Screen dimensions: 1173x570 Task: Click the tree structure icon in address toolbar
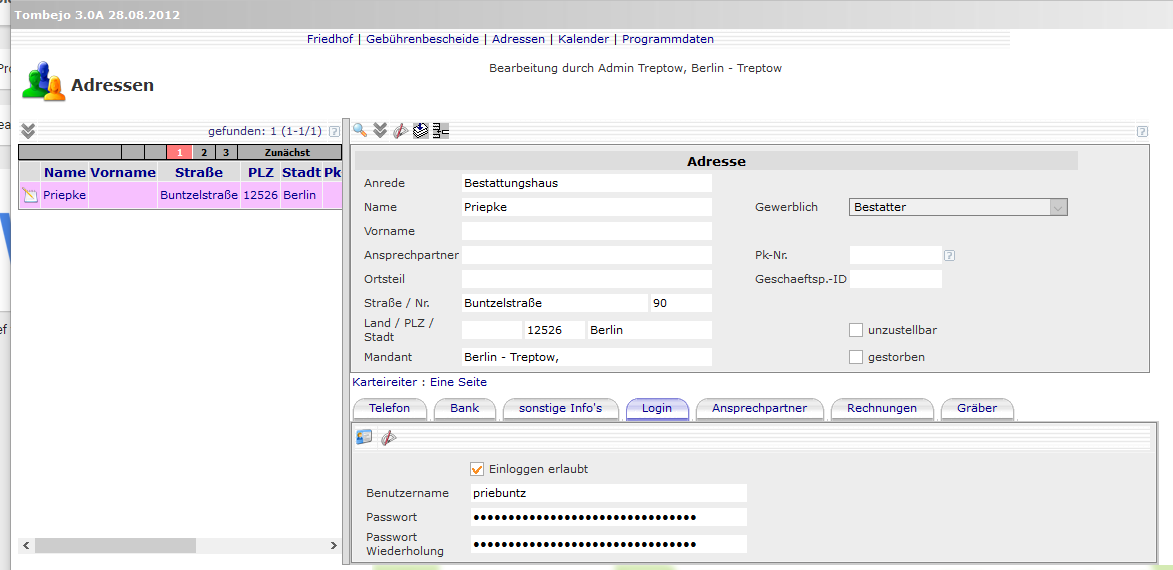click(x=441, y=130)
